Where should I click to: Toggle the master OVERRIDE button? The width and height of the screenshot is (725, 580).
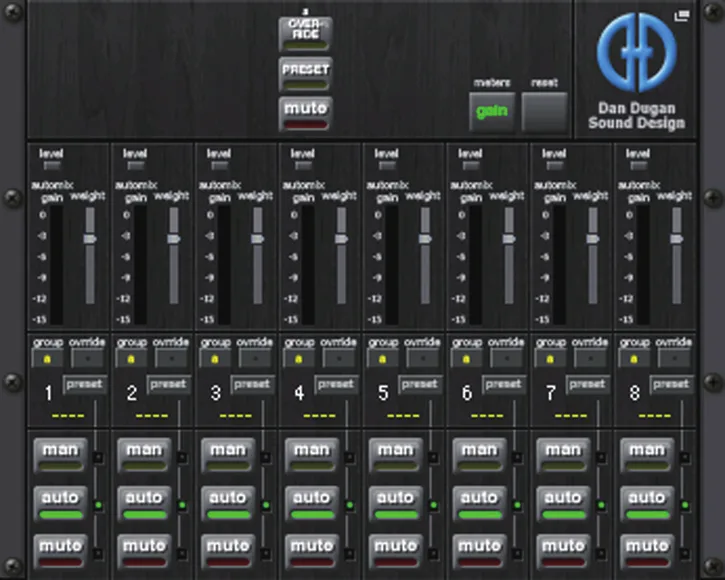pyautogui.click(x=306, y=34)
